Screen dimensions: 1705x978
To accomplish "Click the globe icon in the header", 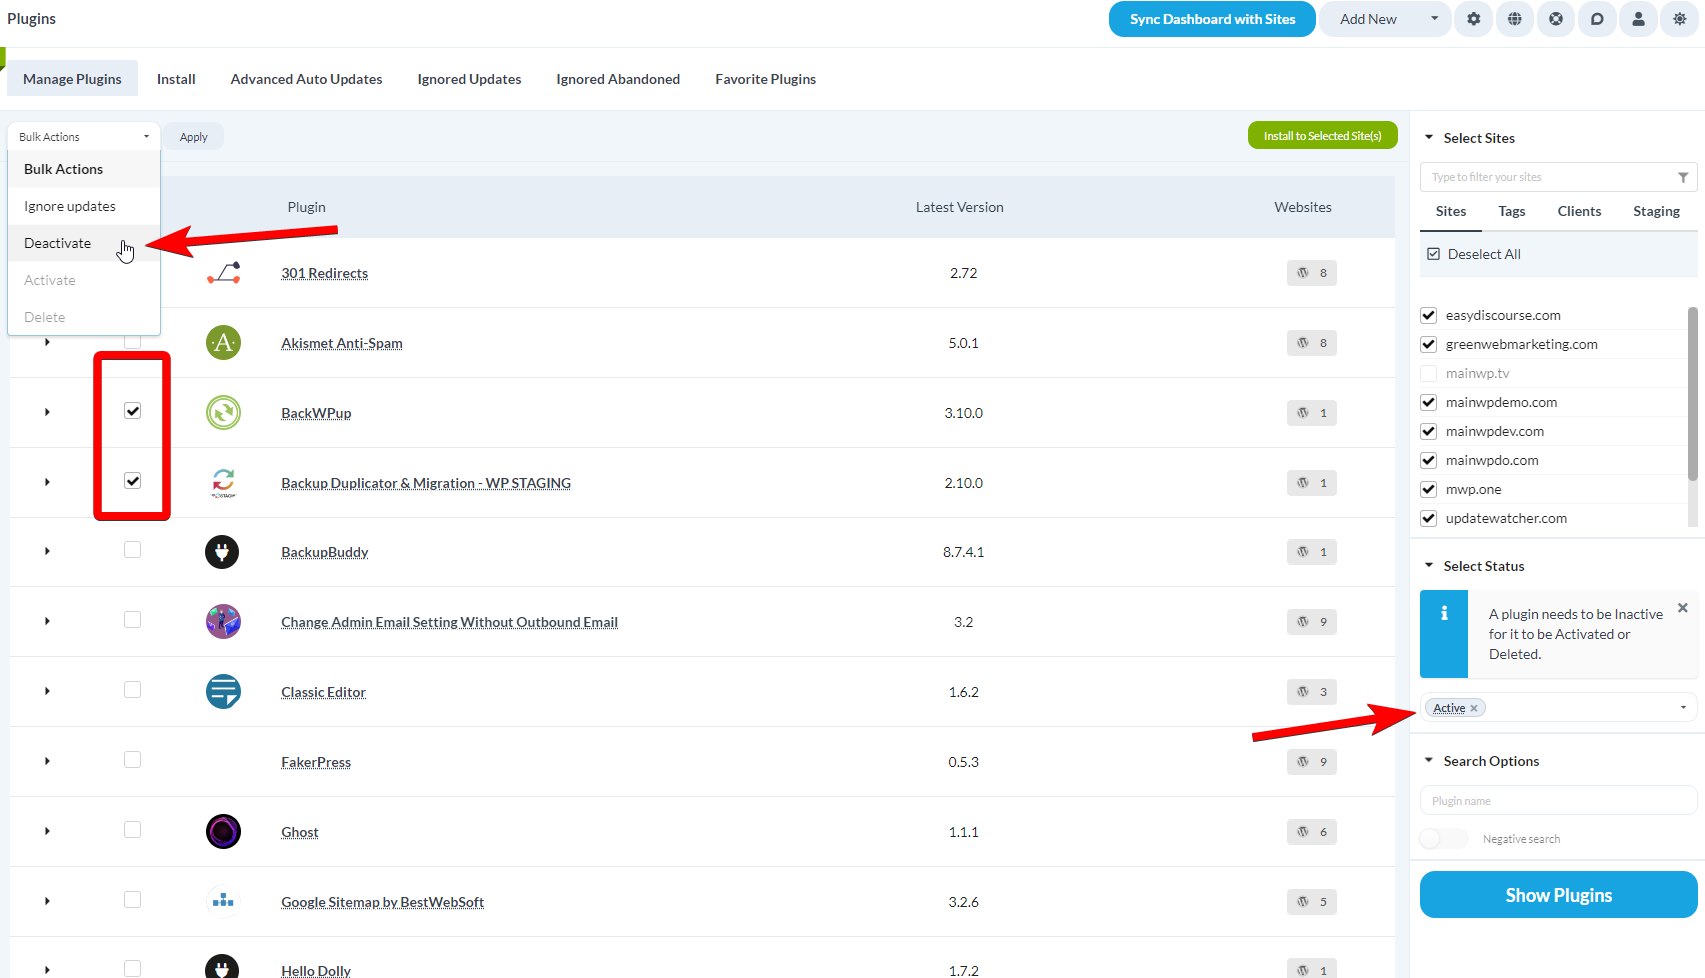I will pos(1514,19).
